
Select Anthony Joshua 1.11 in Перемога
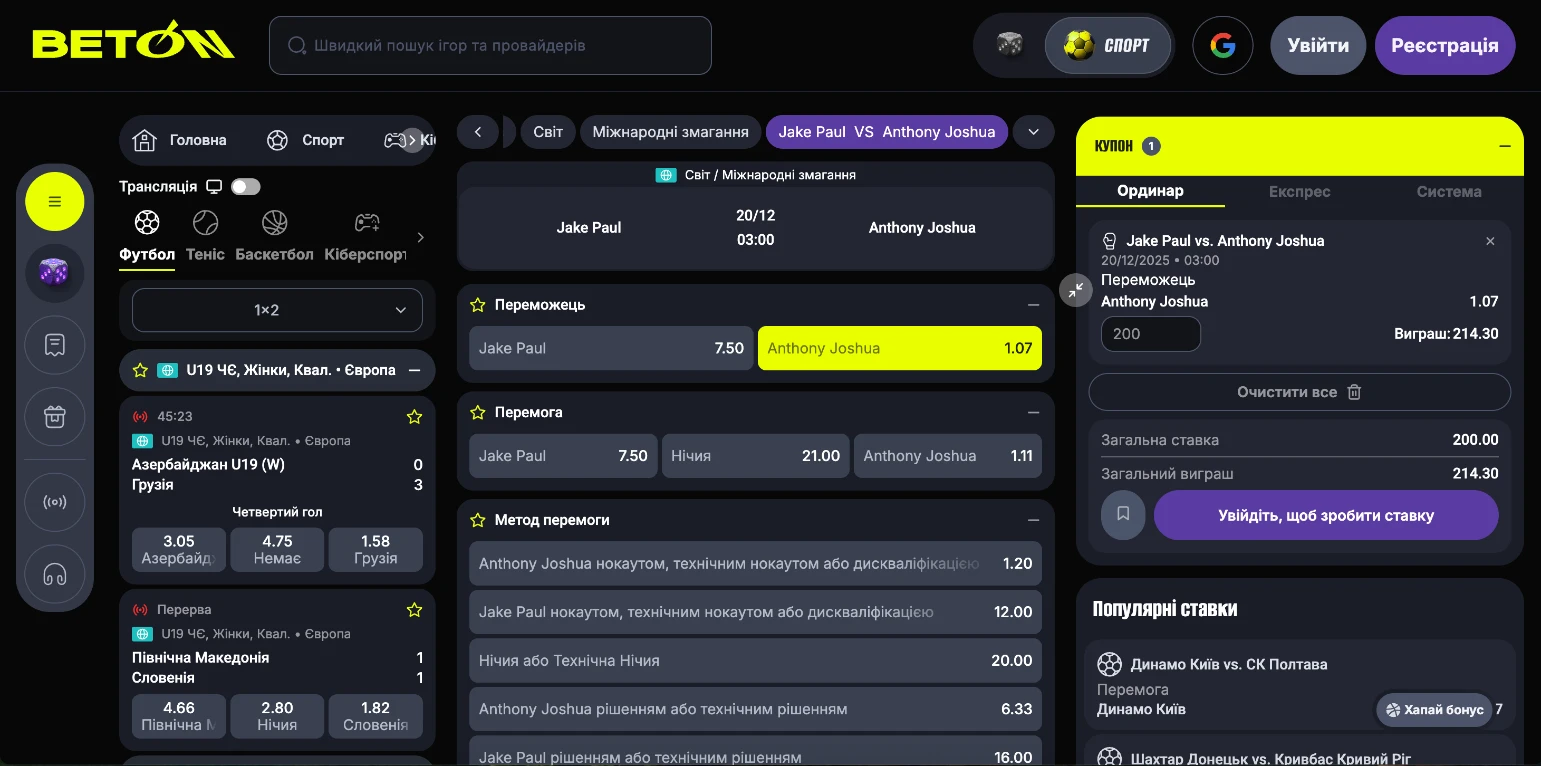947,456
